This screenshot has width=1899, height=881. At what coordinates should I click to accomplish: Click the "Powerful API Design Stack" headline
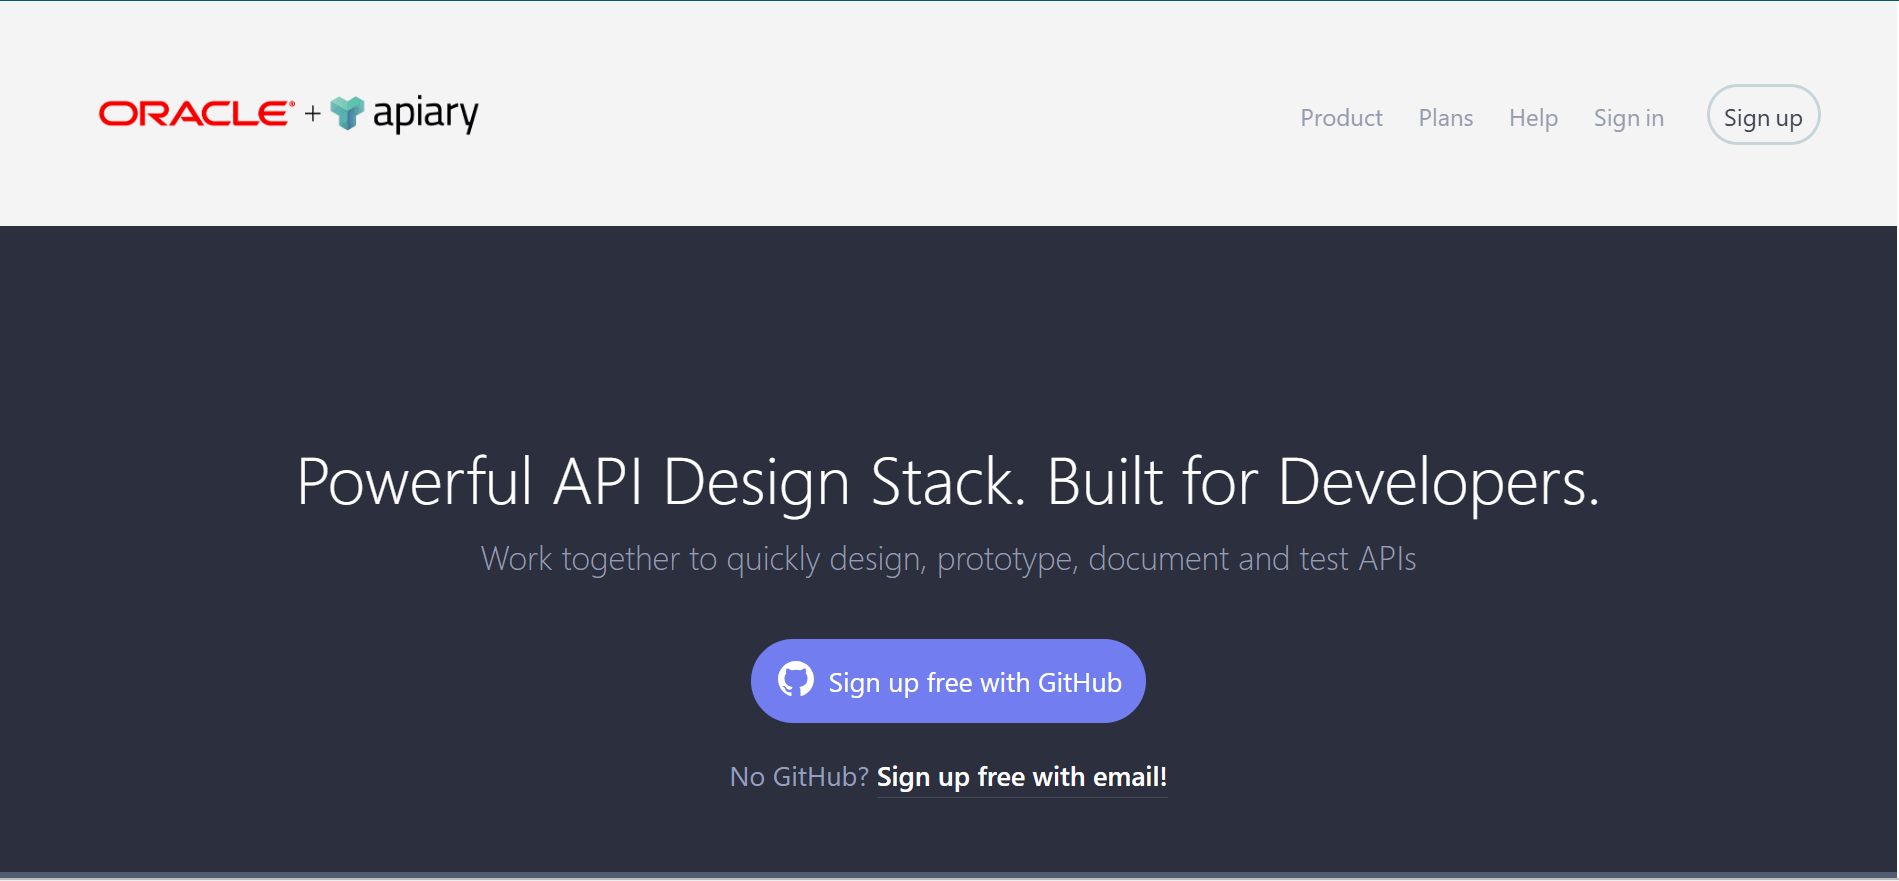pyautogui.click(x=660, y=483)
